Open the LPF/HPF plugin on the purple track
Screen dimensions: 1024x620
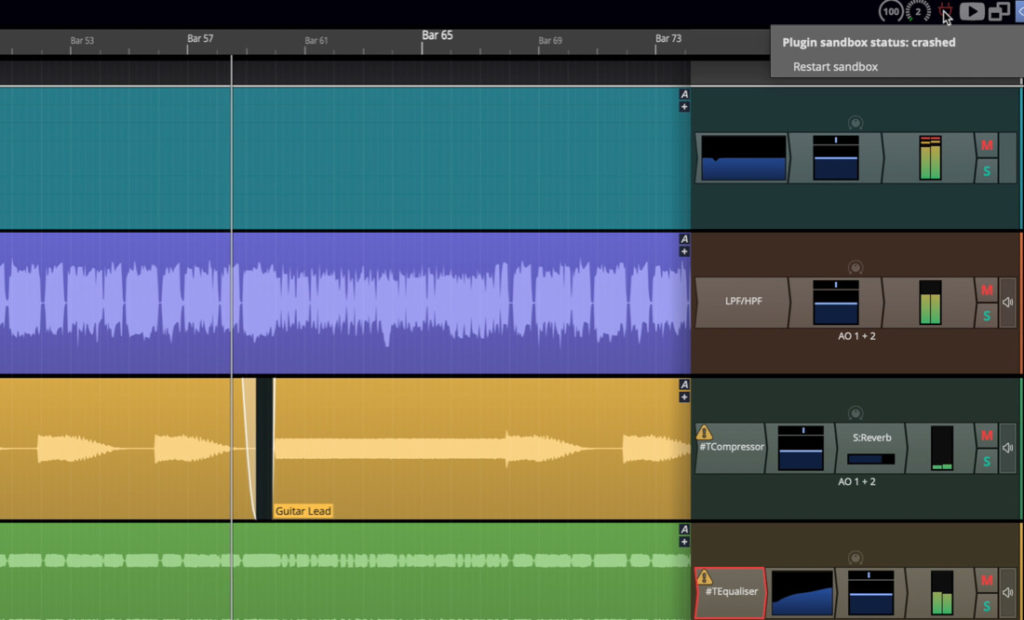[x=745, y=300]
